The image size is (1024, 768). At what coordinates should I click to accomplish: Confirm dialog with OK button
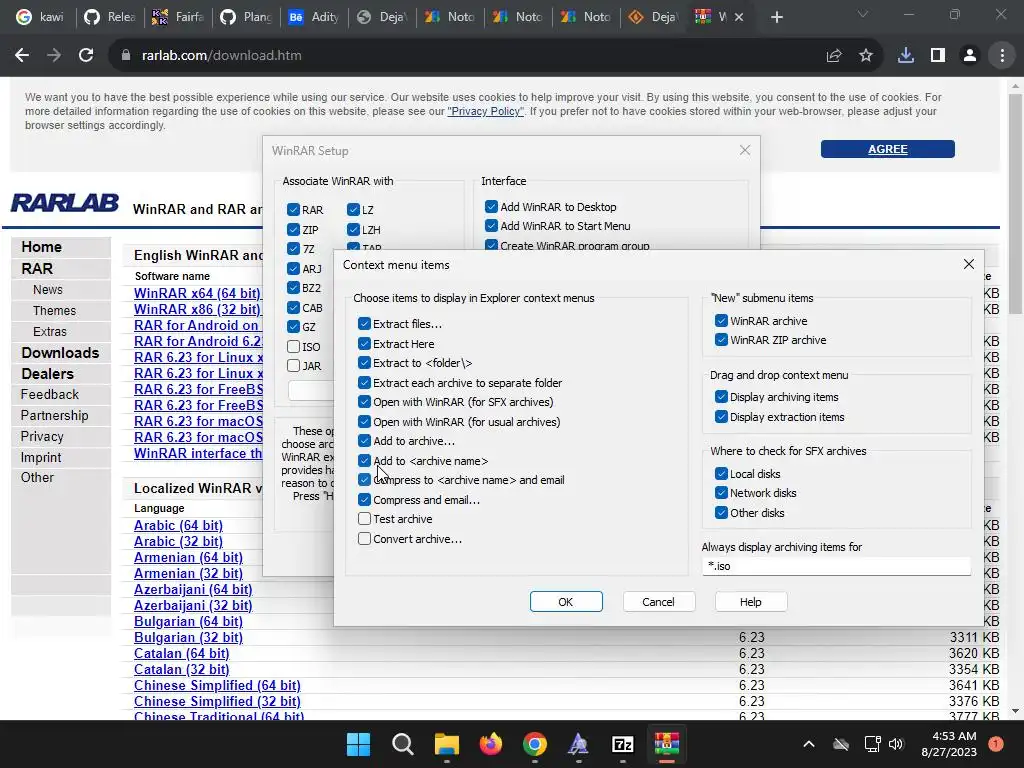(x=566, y=601)
